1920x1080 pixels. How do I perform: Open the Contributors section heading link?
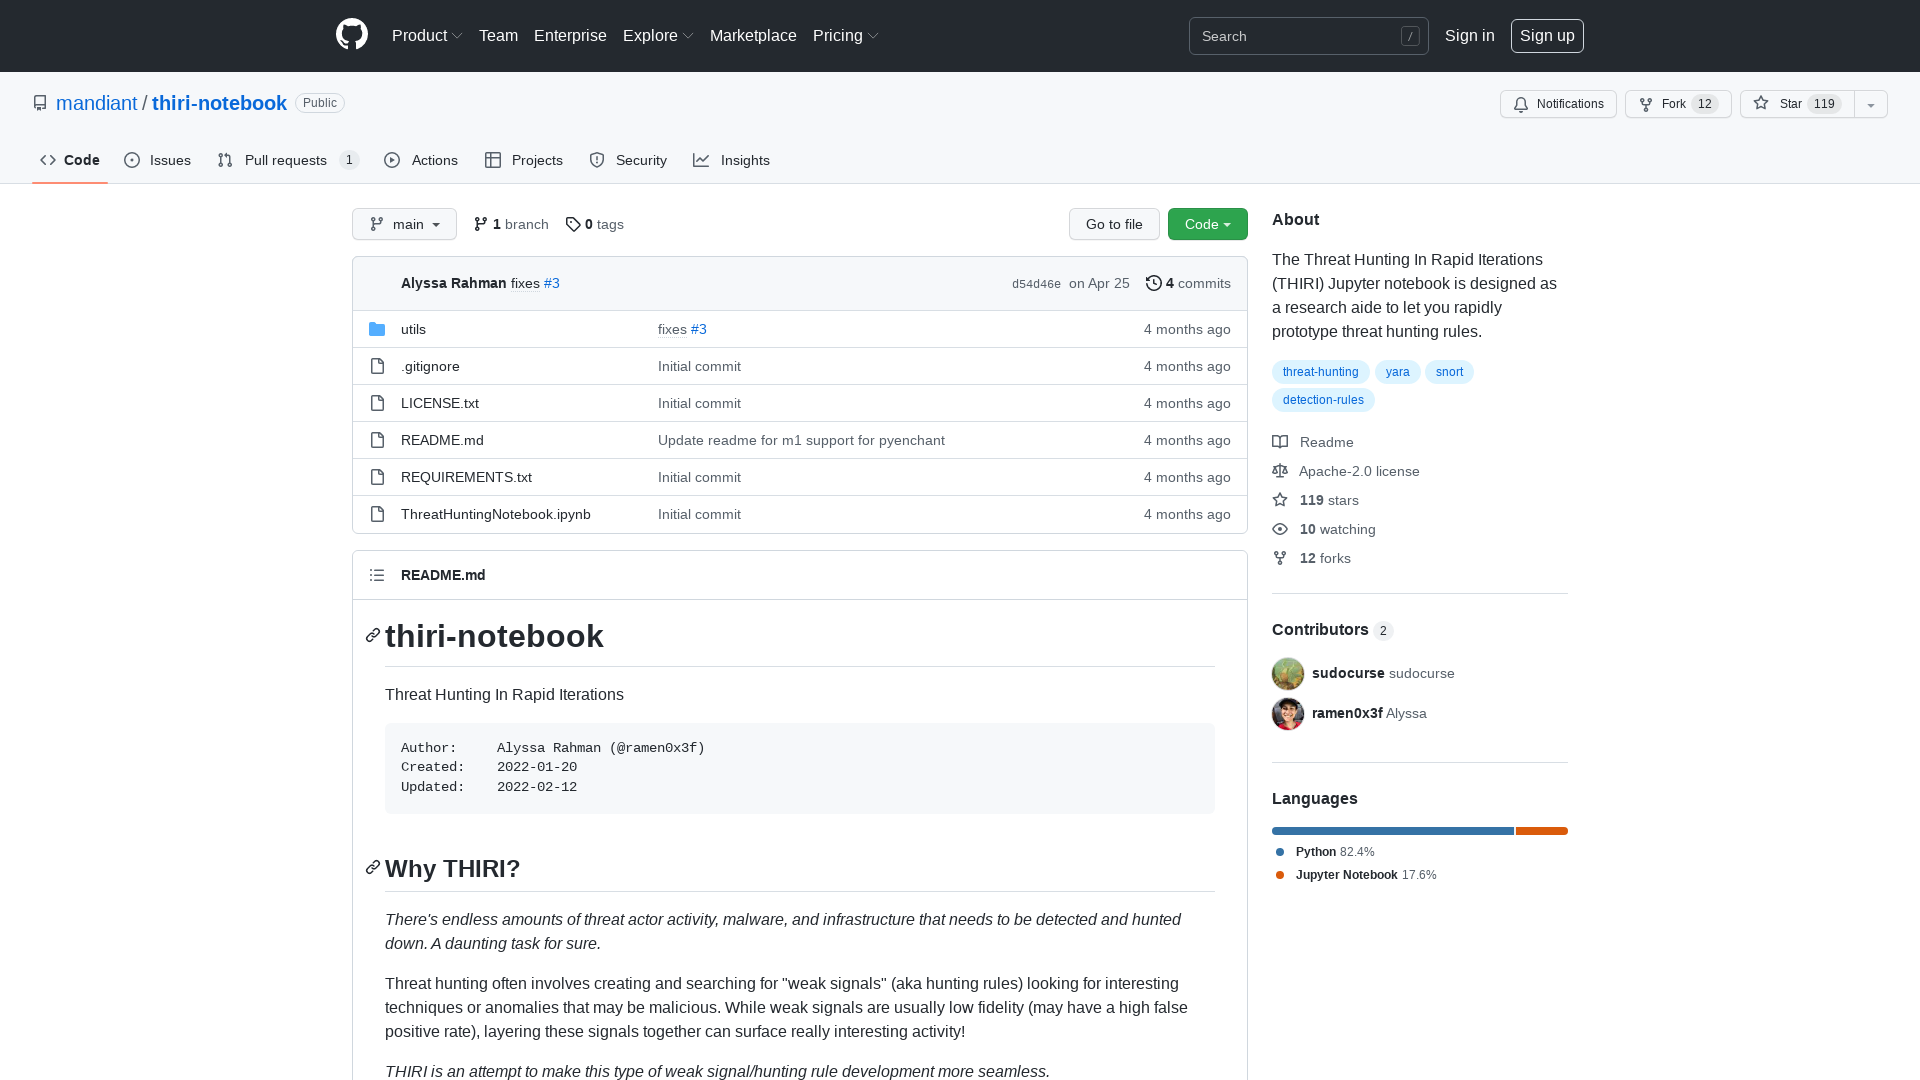point(1332,629)
